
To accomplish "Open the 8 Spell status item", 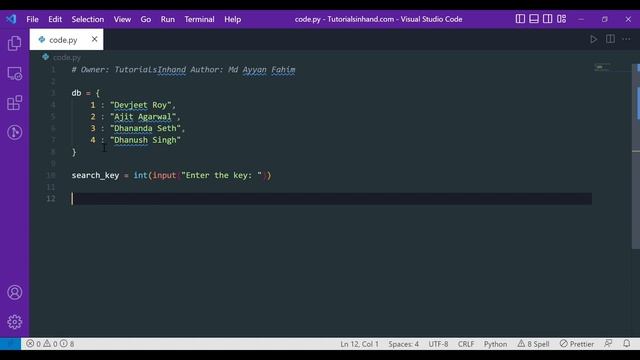I will (x=533, y=344).
